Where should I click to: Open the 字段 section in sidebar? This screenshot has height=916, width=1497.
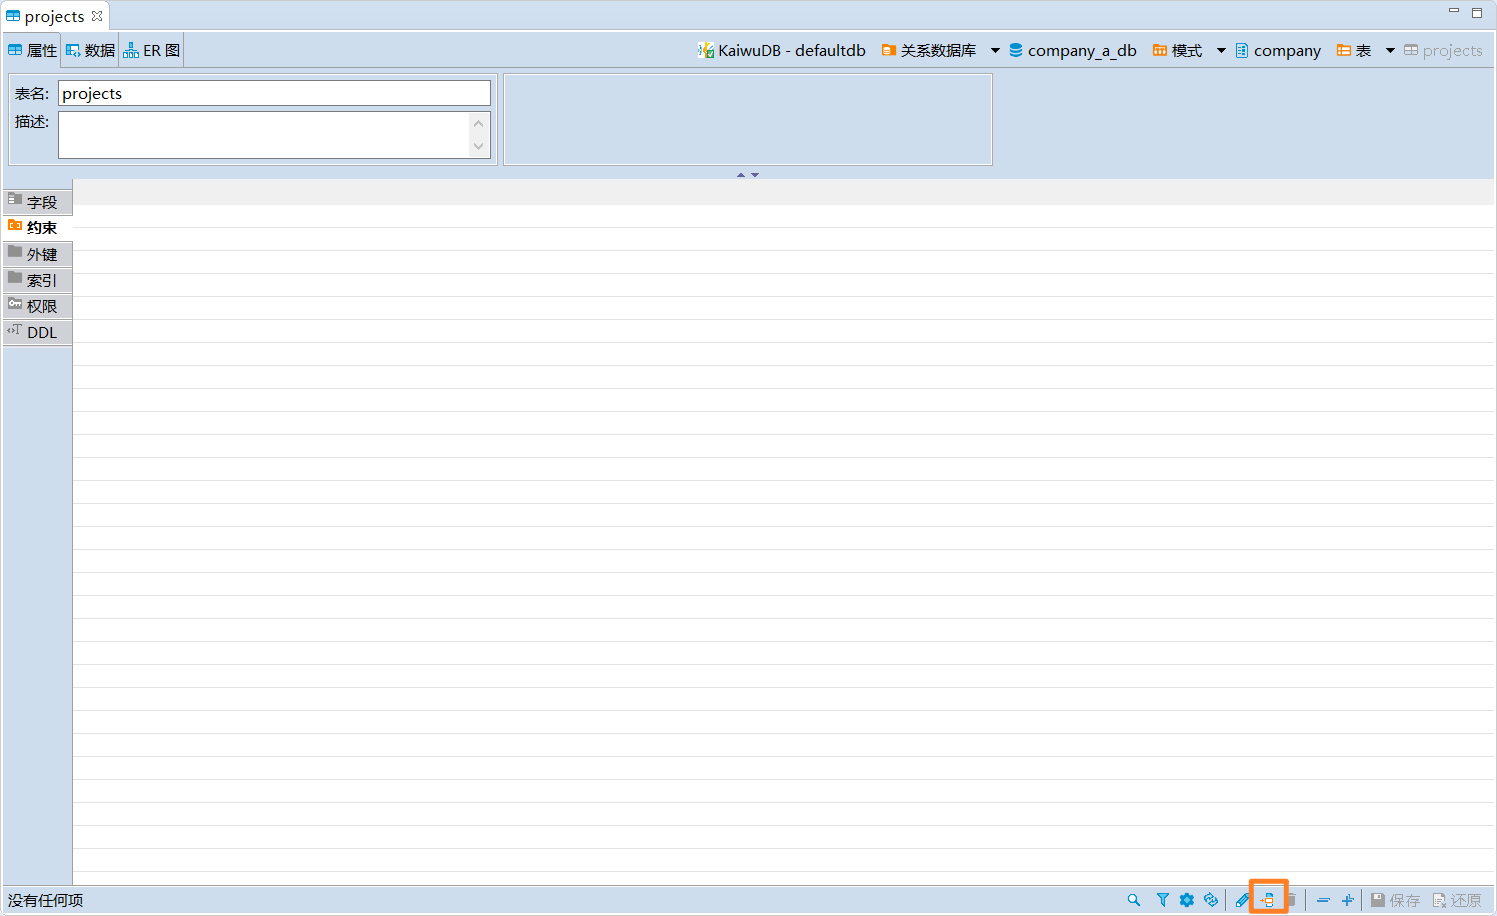[38, 202]
